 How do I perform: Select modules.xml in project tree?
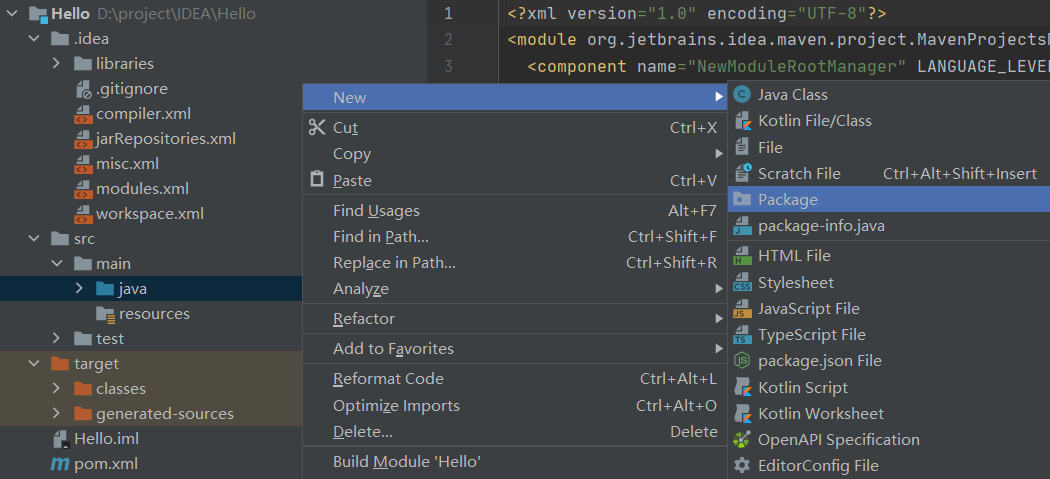tap(142, 189)
